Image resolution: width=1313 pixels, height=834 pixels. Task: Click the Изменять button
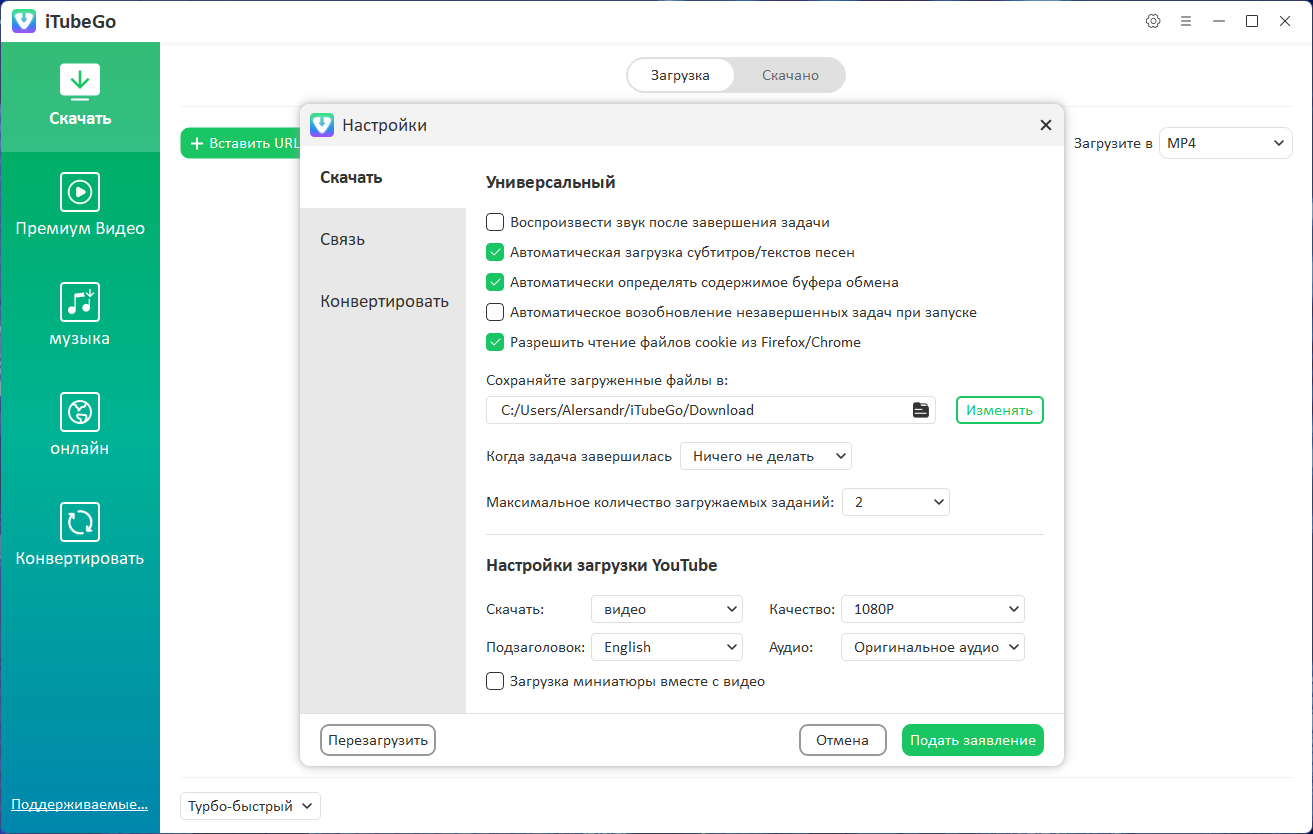[x=999, y=411]
